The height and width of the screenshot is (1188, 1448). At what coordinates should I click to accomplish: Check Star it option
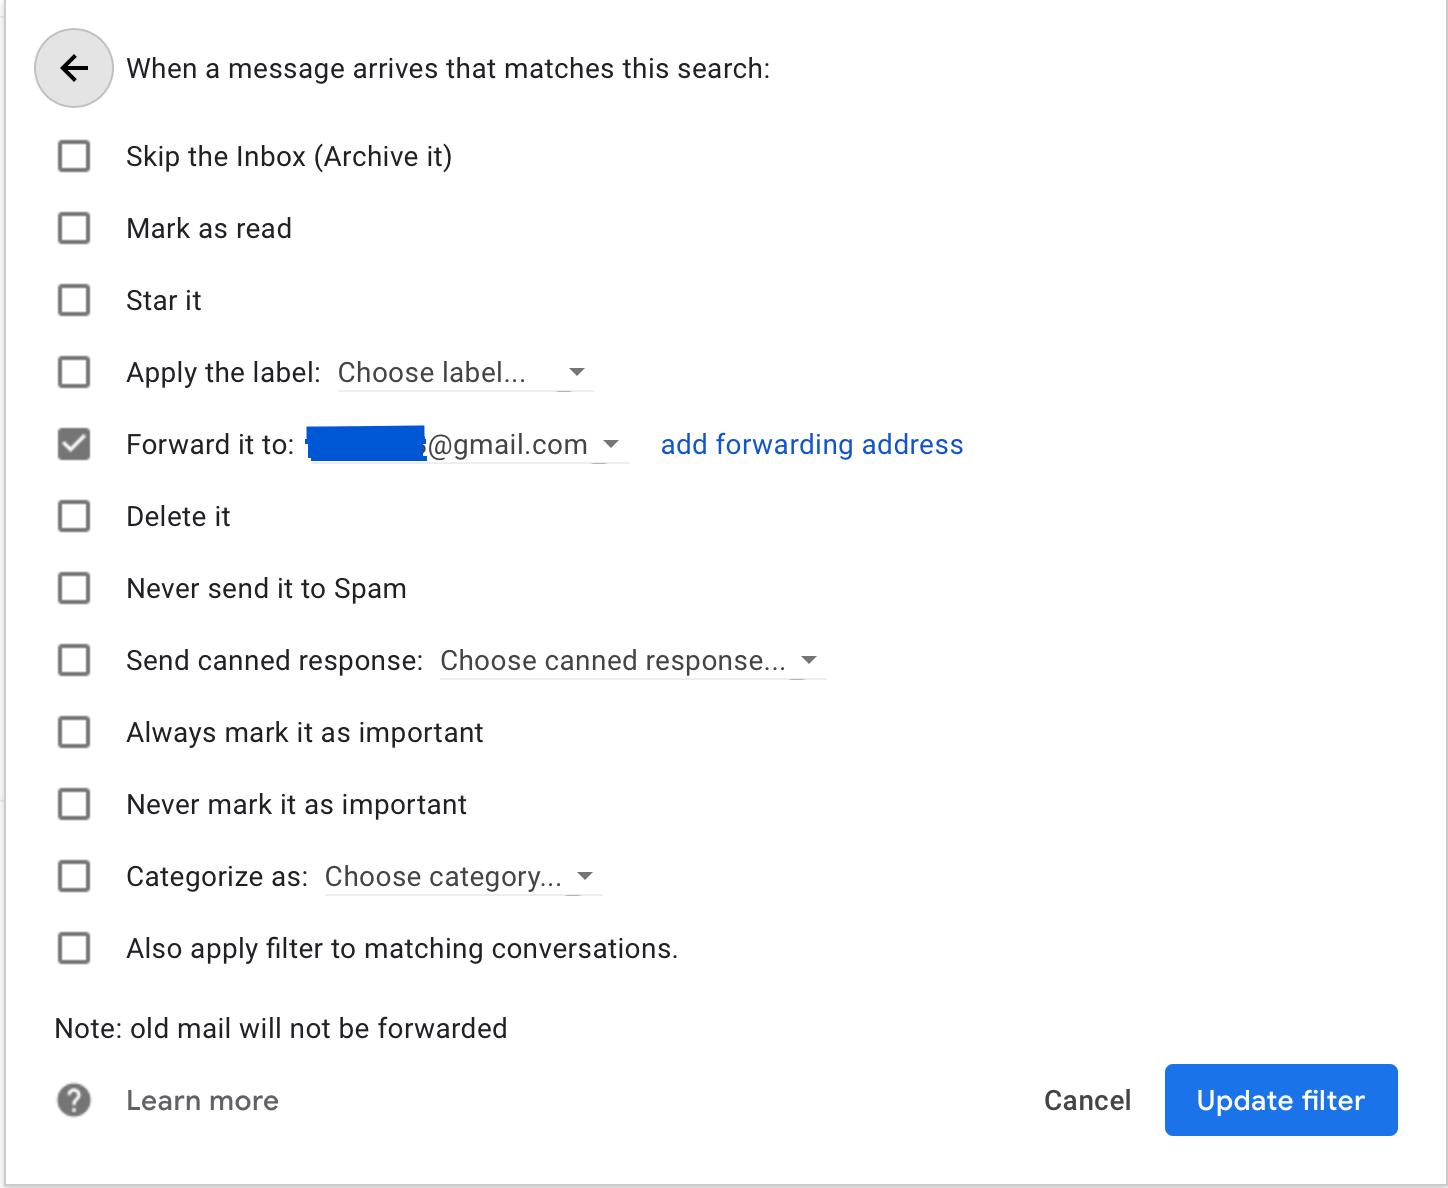(x=73, y=300)
